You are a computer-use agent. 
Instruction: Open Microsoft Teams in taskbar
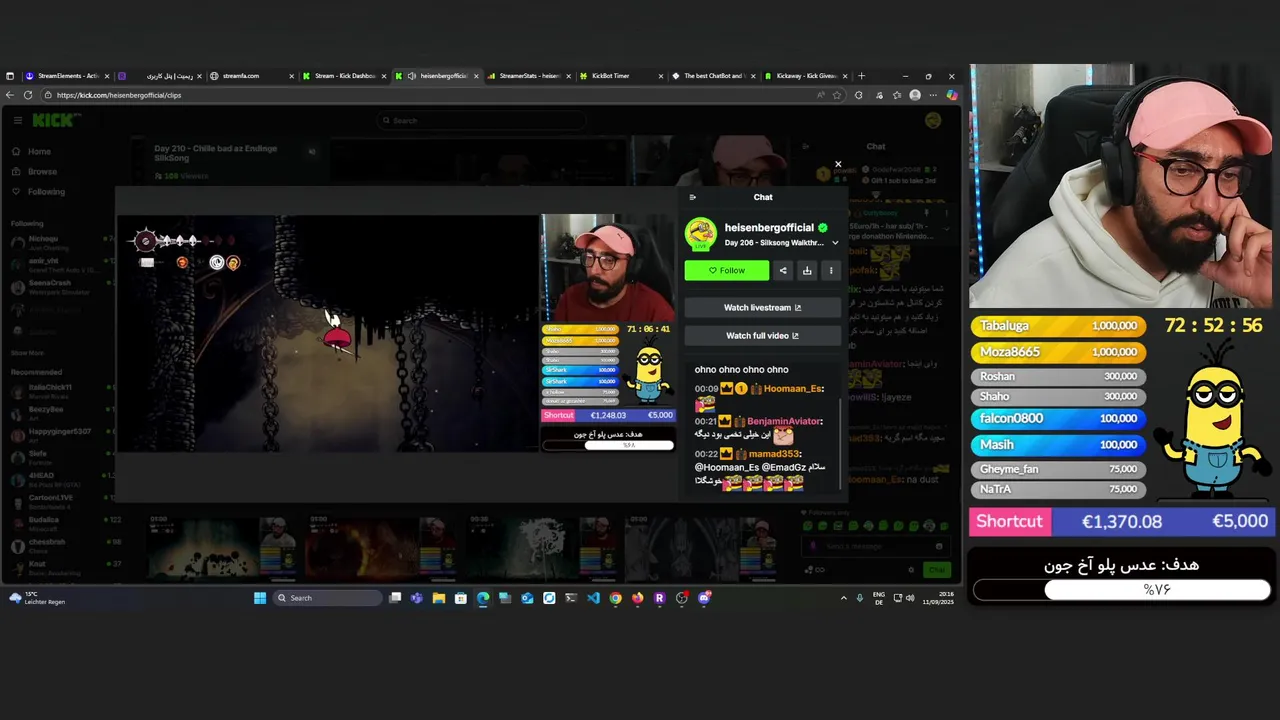417,598
